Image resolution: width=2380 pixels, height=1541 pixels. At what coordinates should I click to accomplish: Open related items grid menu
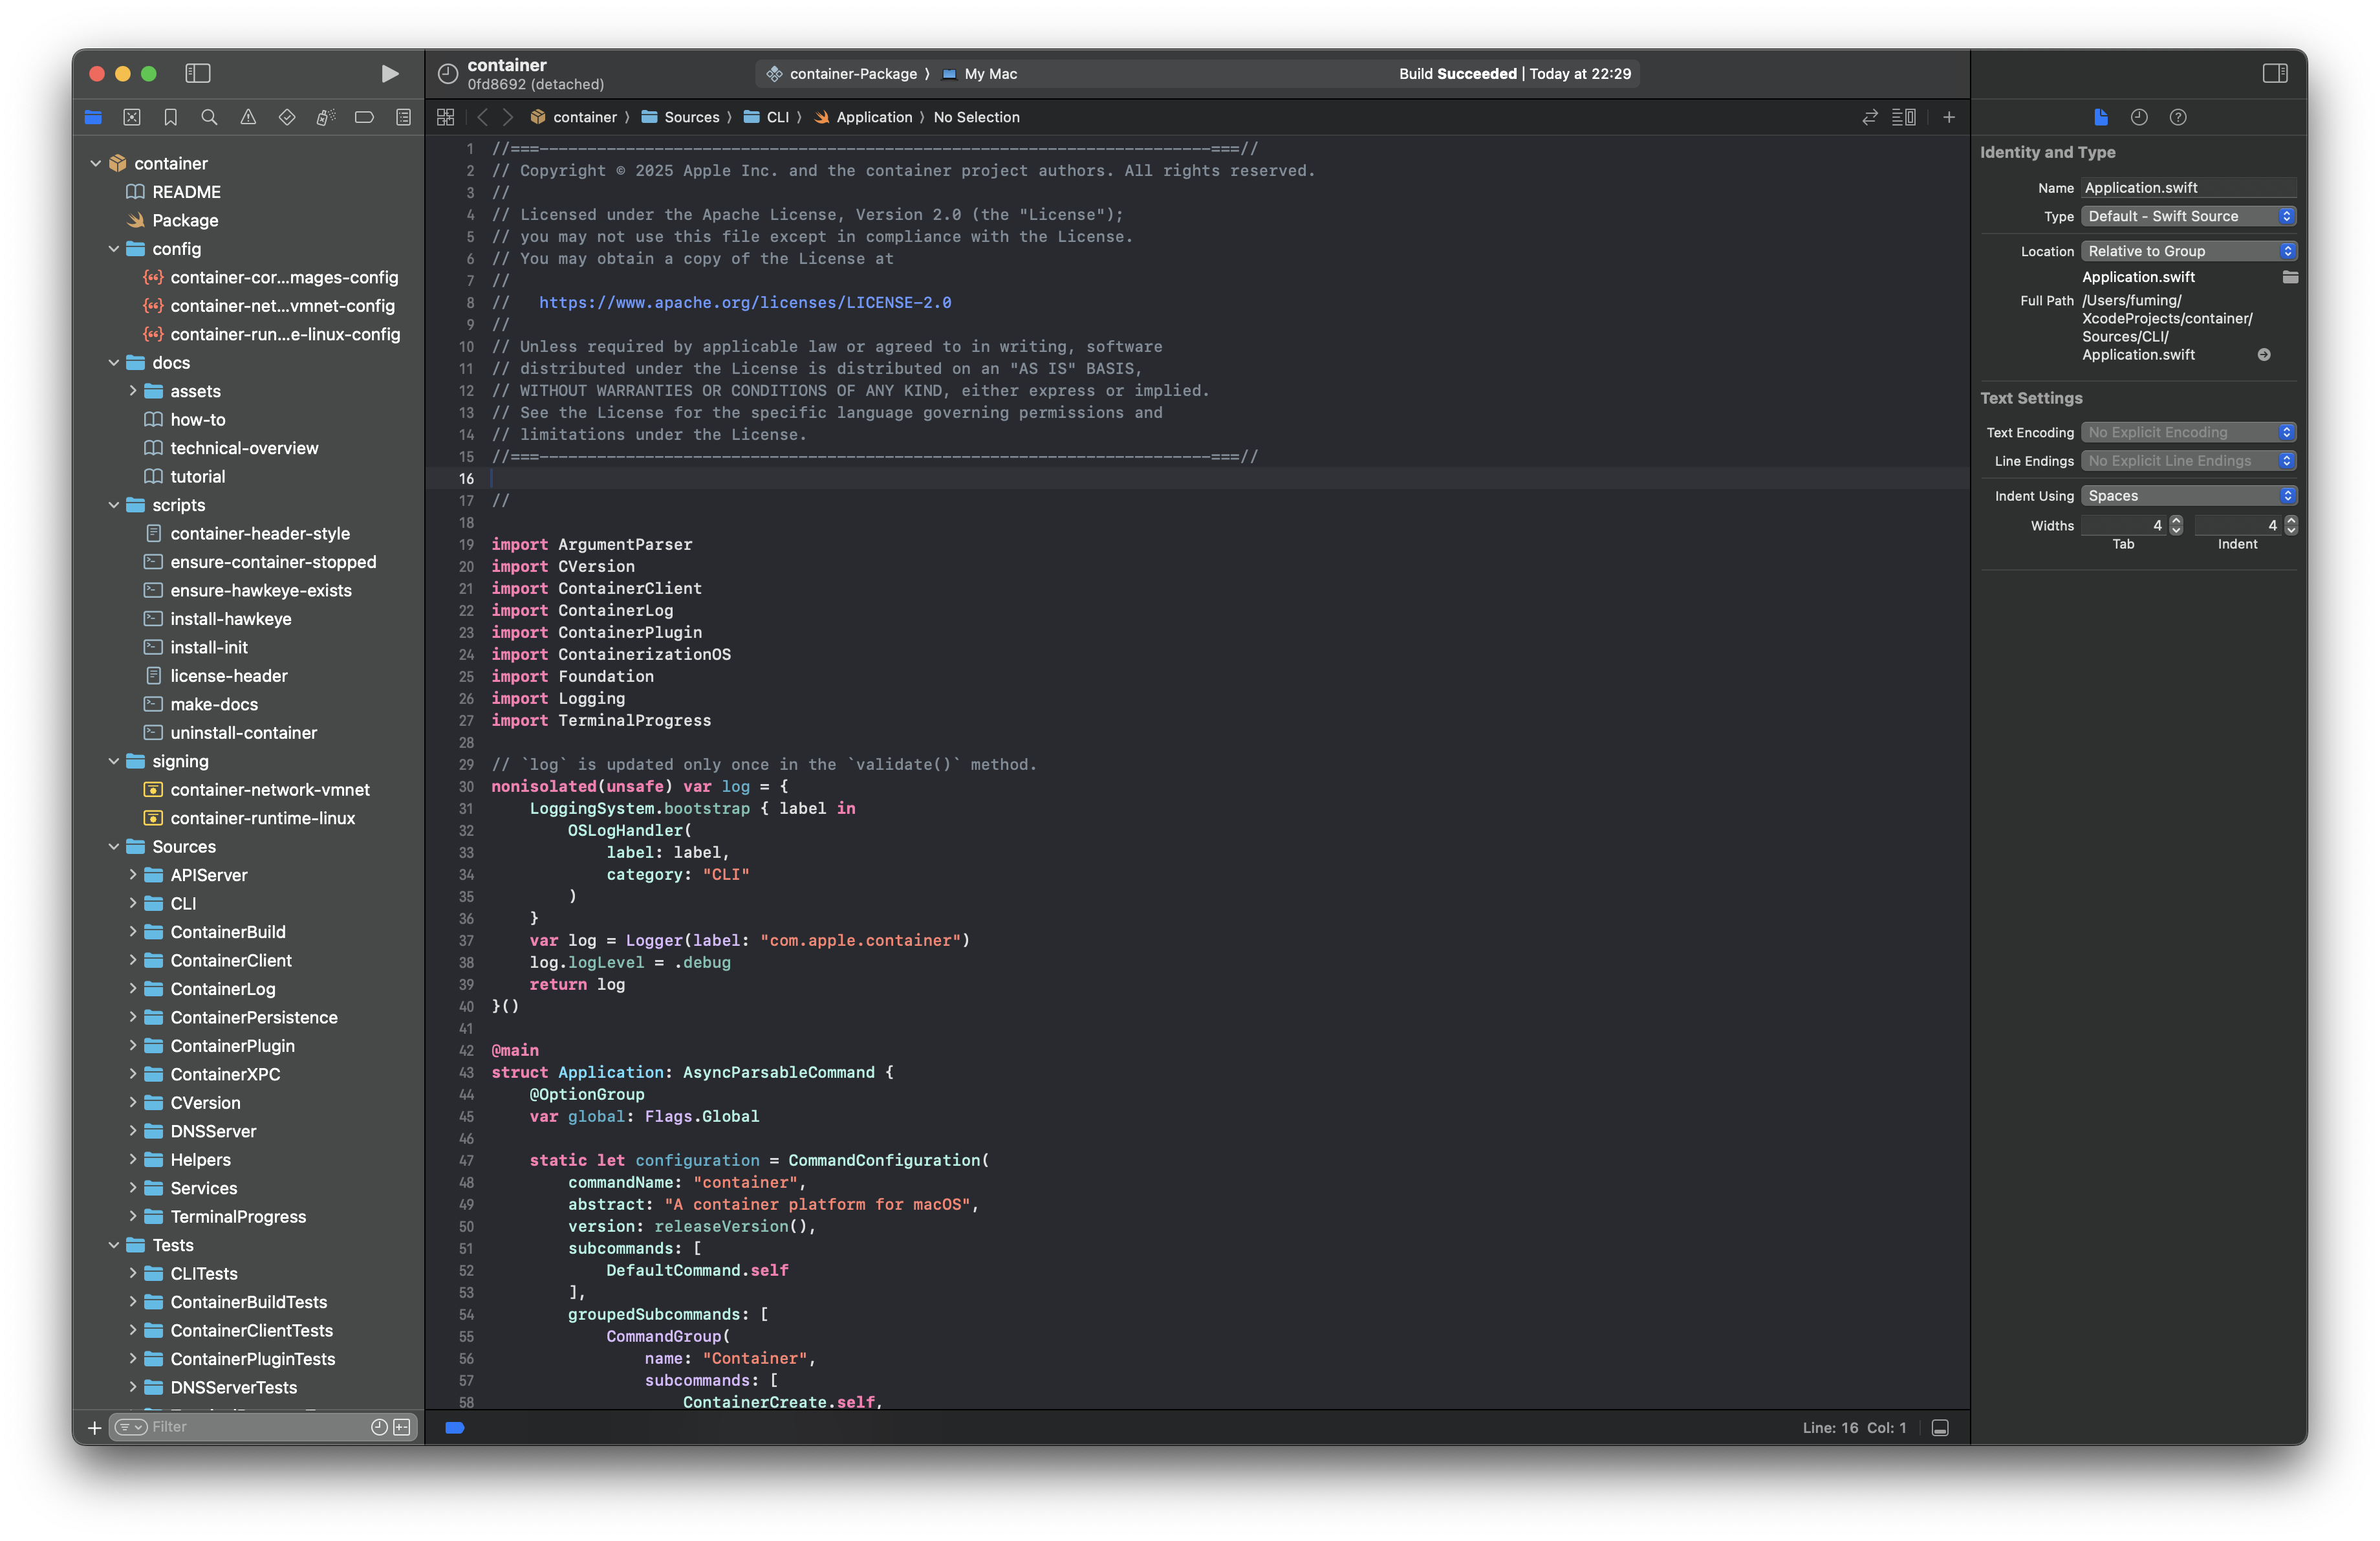point(446,117)
